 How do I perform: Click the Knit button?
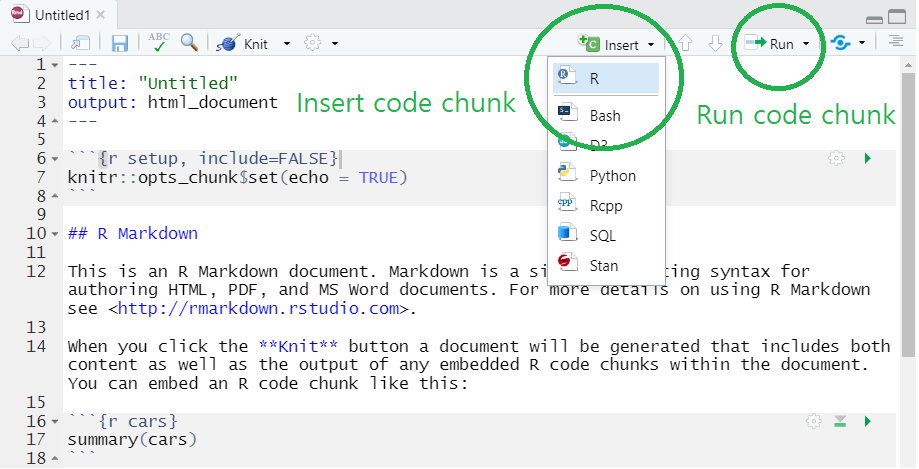pos(244,44)
